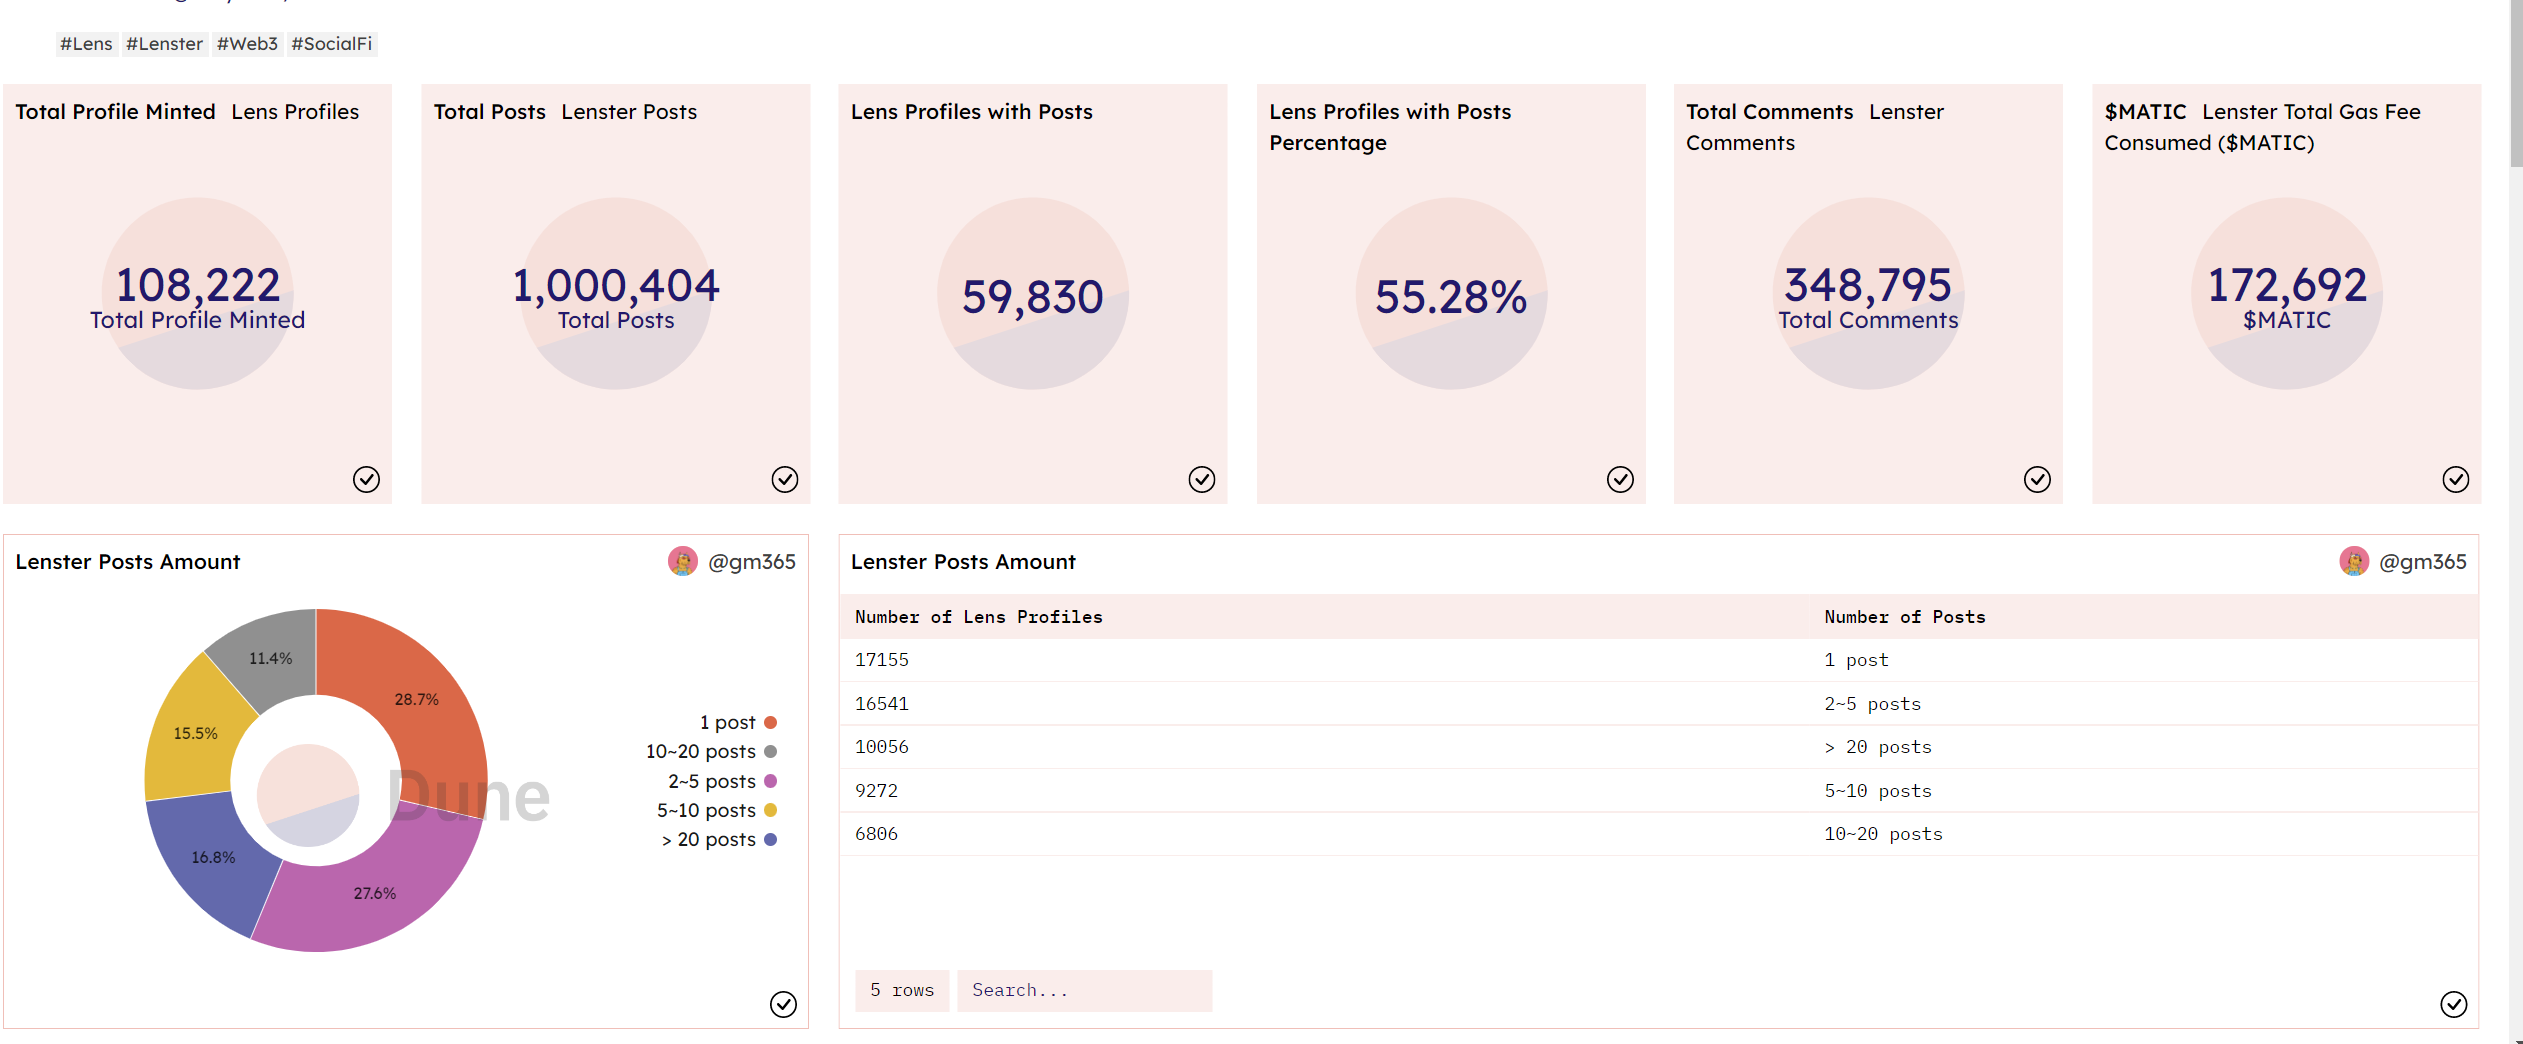Click the 55.28% counter value
The height and width of the screenshot is (1044, 2523).
[x=1451, y=297]
